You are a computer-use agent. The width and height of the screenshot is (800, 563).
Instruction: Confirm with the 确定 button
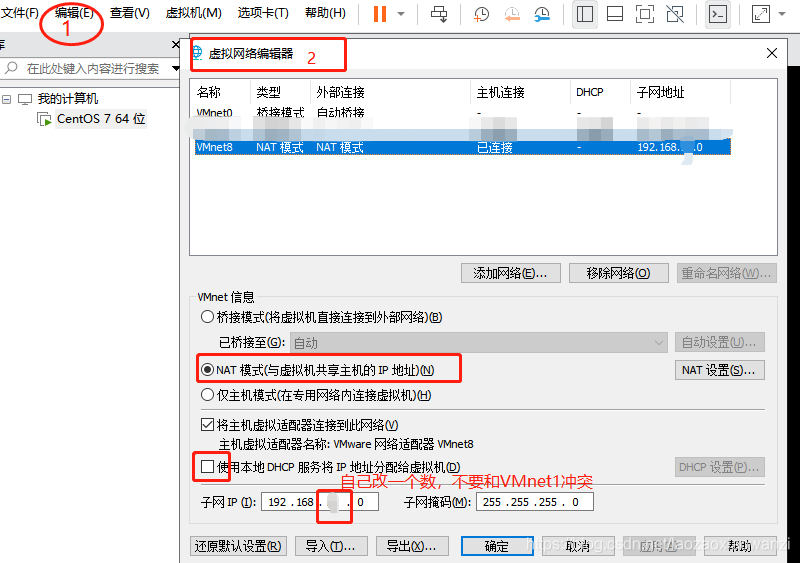tap(497, 546)
